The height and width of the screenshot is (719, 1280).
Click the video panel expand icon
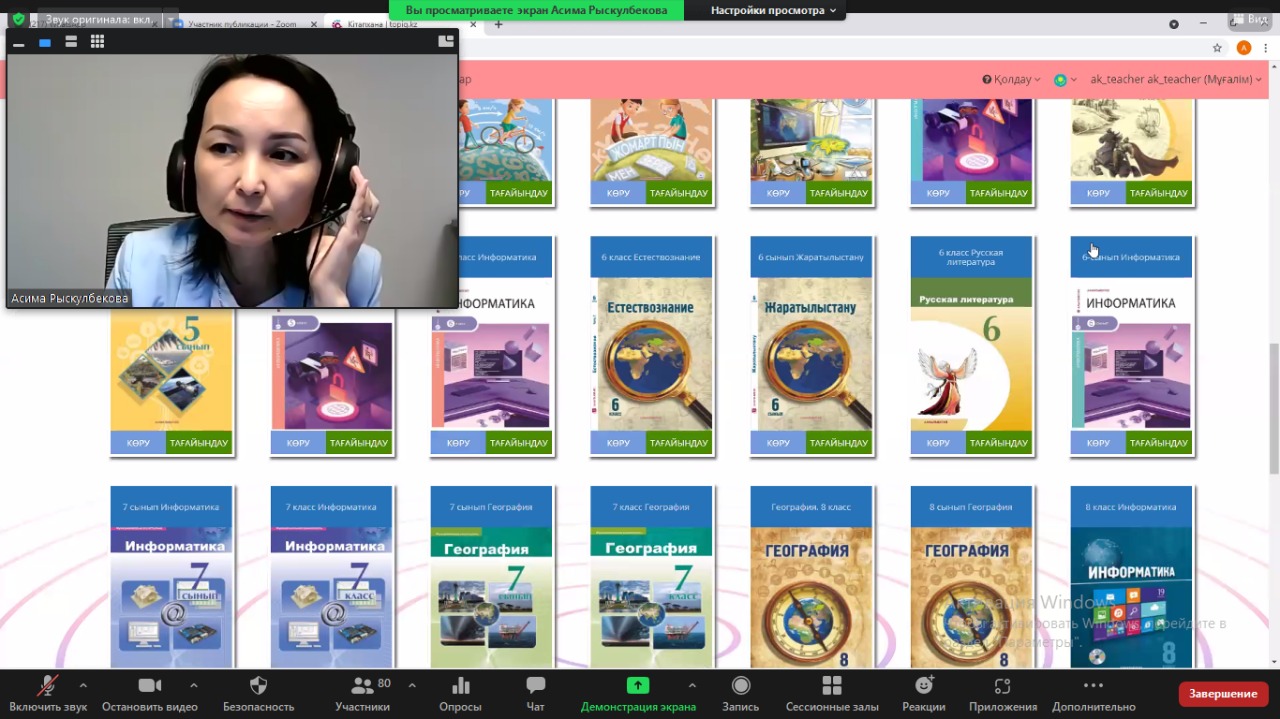coord(446,41)
